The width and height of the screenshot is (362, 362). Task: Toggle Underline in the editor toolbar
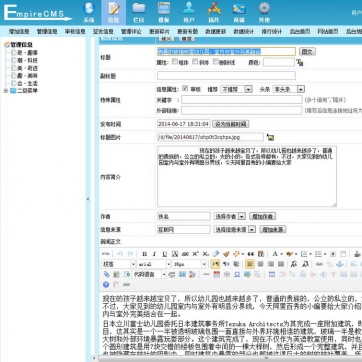coord(165,254)
